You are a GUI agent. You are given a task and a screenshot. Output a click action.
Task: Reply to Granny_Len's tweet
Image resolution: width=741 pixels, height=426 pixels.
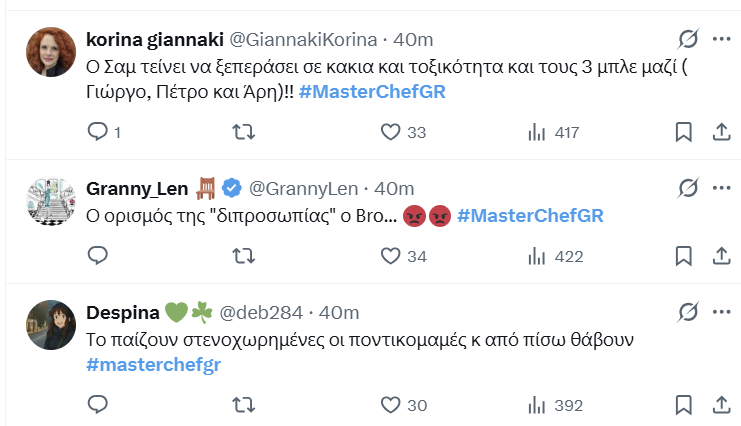click(98, 257)
